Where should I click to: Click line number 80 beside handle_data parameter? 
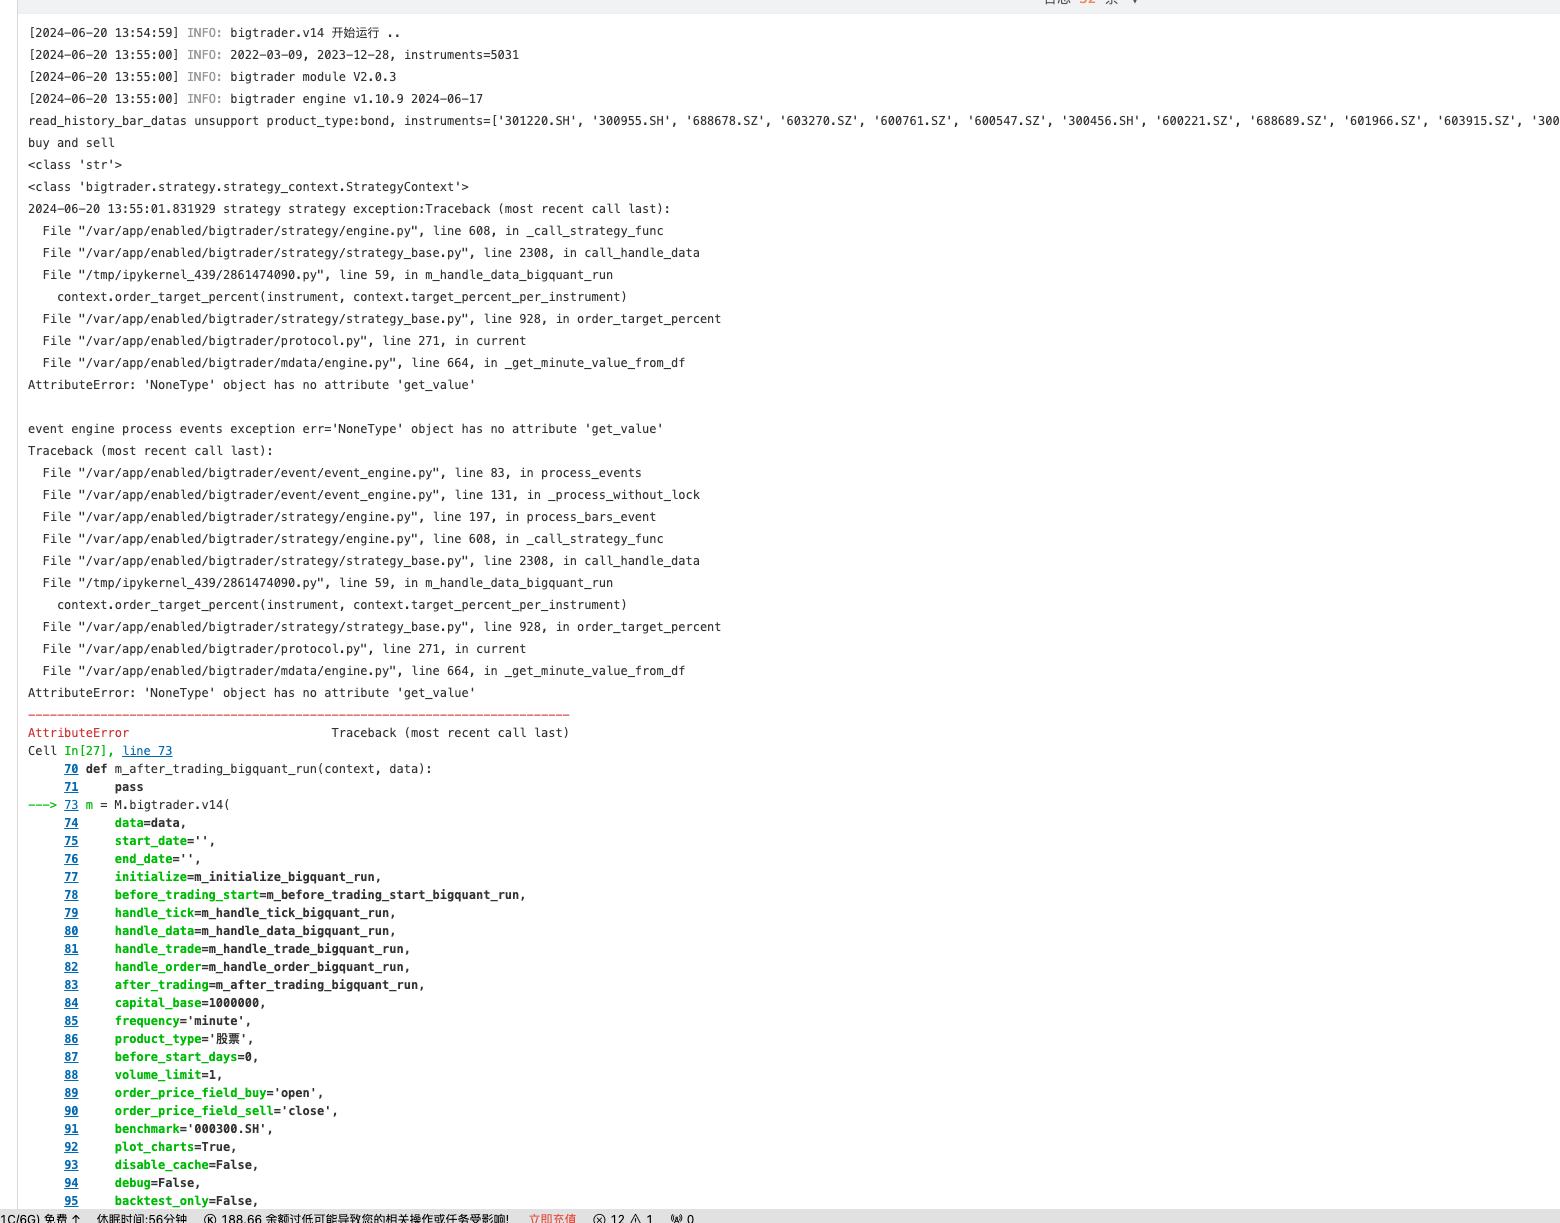[71, 931]
